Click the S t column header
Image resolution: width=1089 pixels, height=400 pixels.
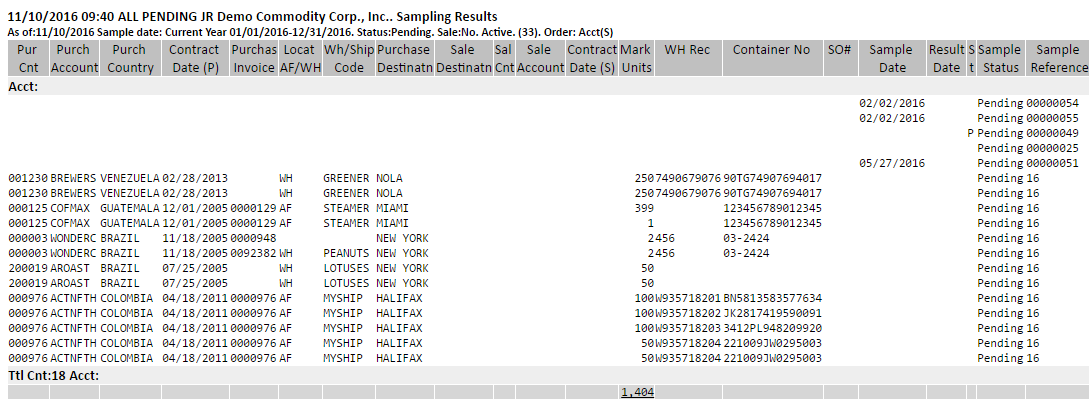pos(971,59)
